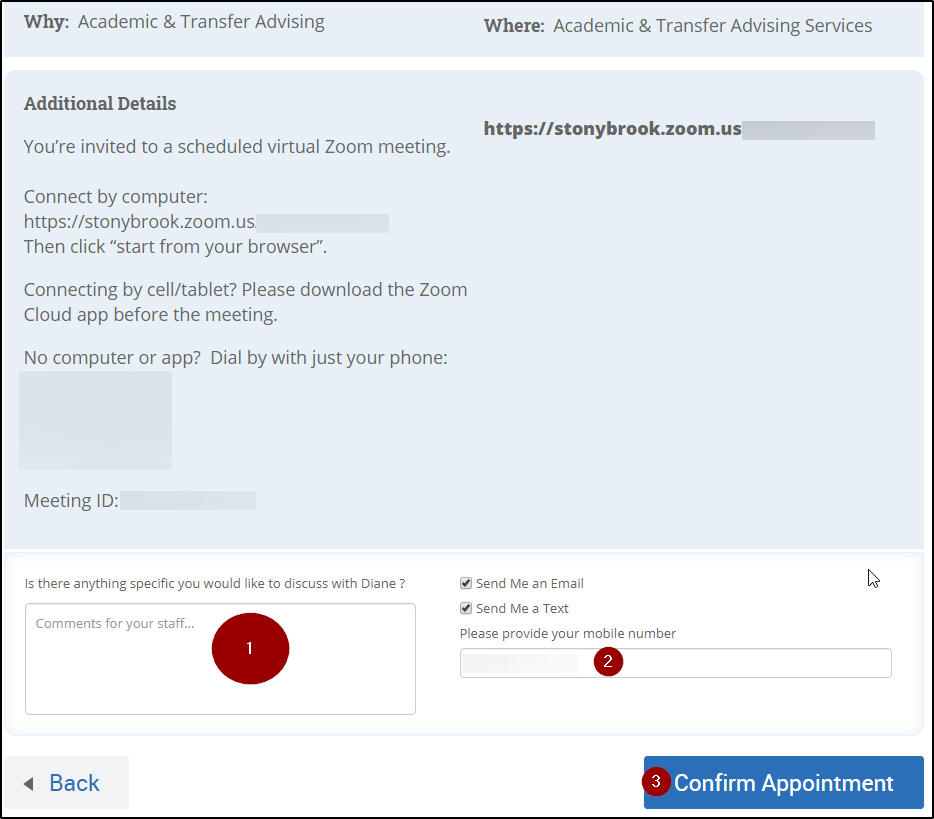Image resolution: width=934 pixels, height=819 pixels.
Task: Click the redacted Meeting ID value
Action: (188, 500)
